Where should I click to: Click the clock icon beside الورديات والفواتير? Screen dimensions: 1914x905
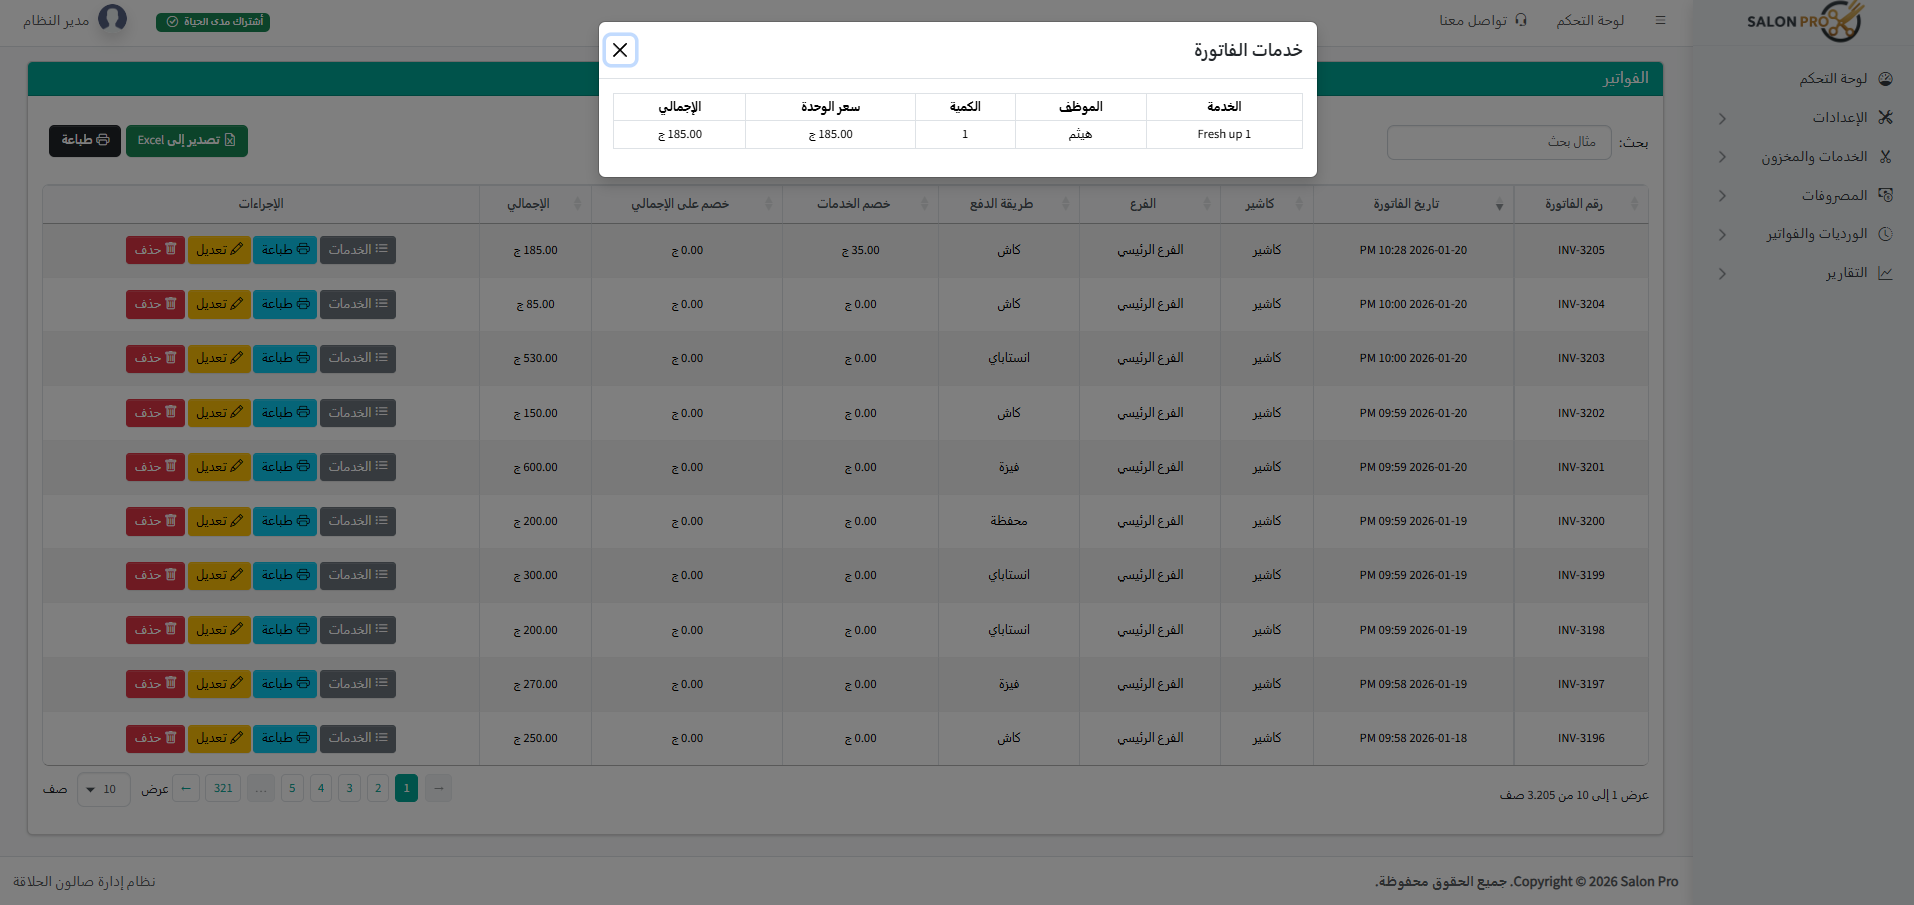tap(1886, 233)
